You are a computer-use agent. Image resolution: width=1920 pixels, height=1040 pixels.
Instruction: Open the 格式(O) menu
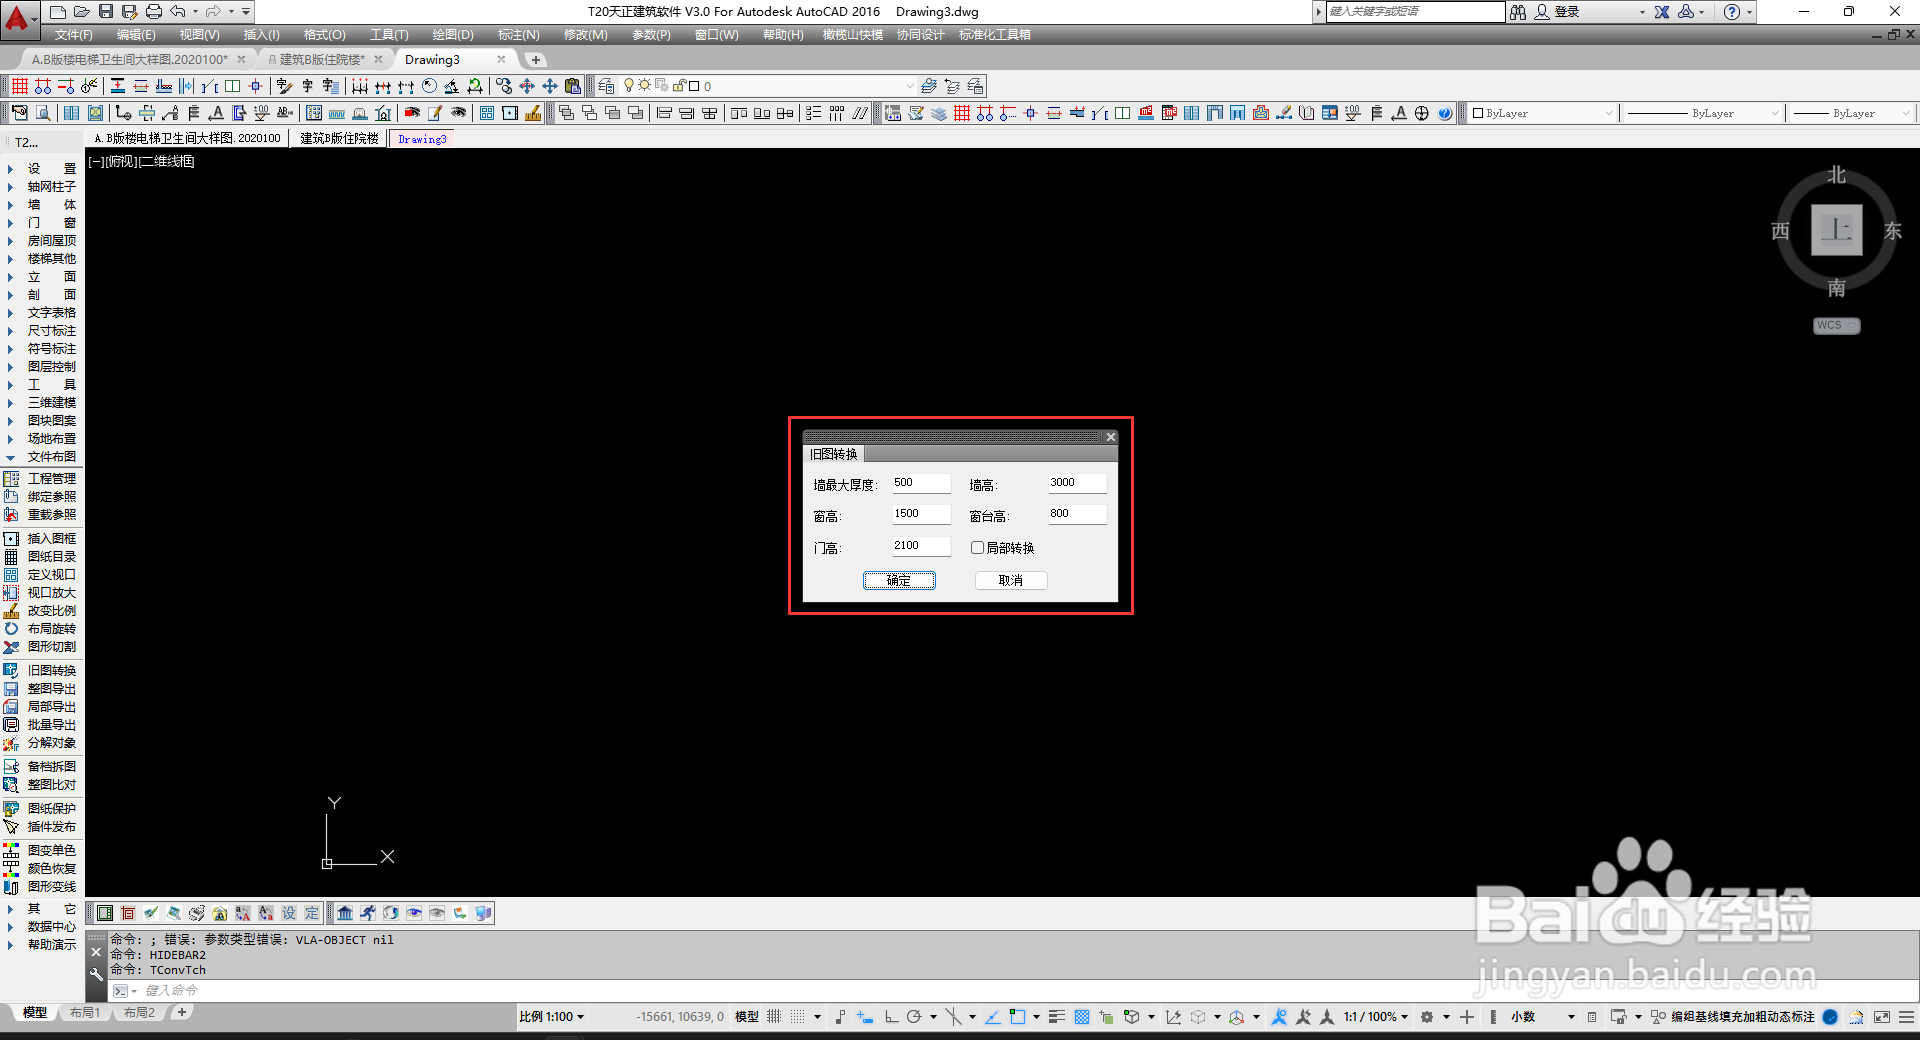[325, 35]
